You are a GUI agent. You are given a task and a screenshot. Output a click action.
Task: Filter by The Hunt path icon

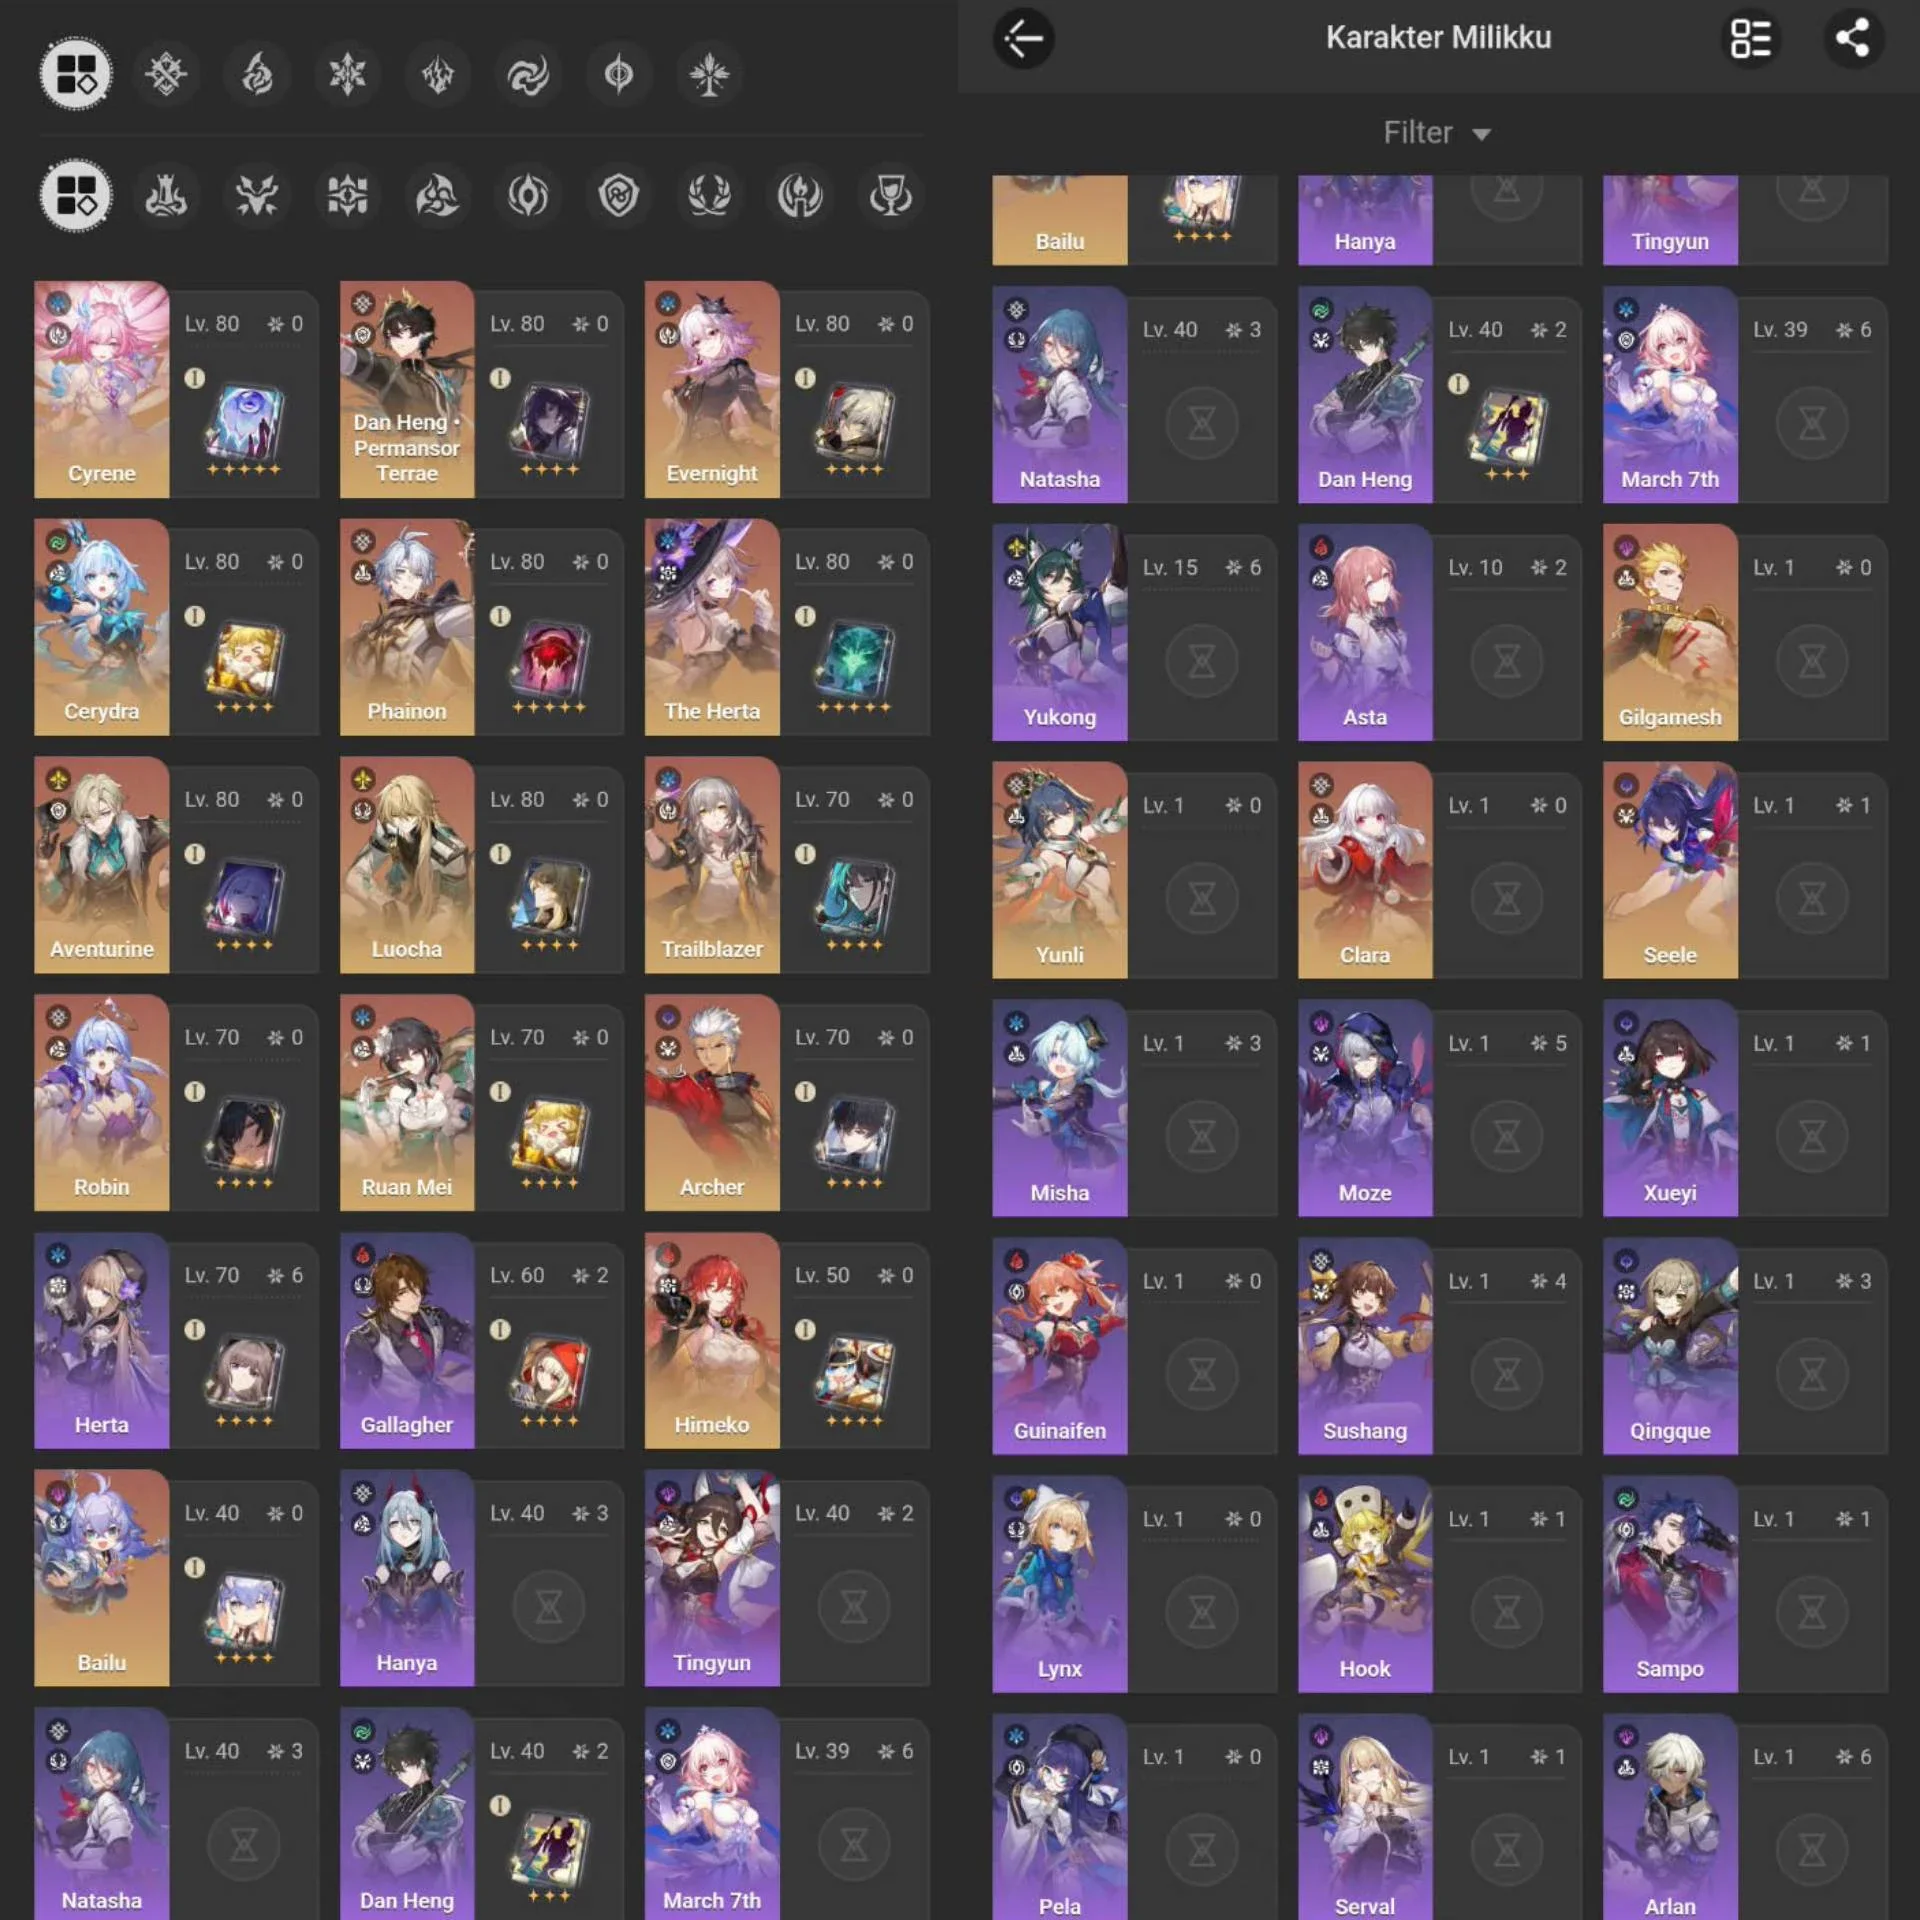click(x=257, y=195)
